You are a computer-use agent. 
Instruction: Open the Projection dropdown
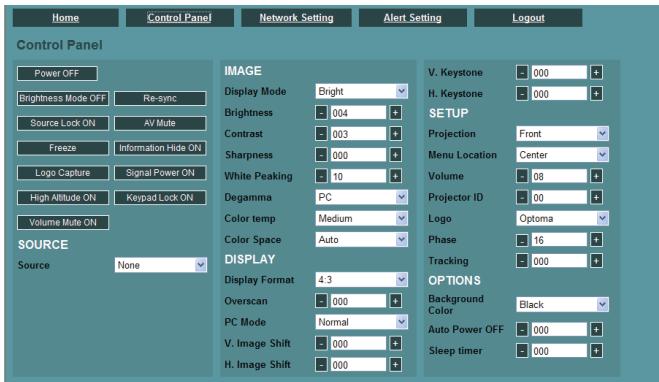562,134
